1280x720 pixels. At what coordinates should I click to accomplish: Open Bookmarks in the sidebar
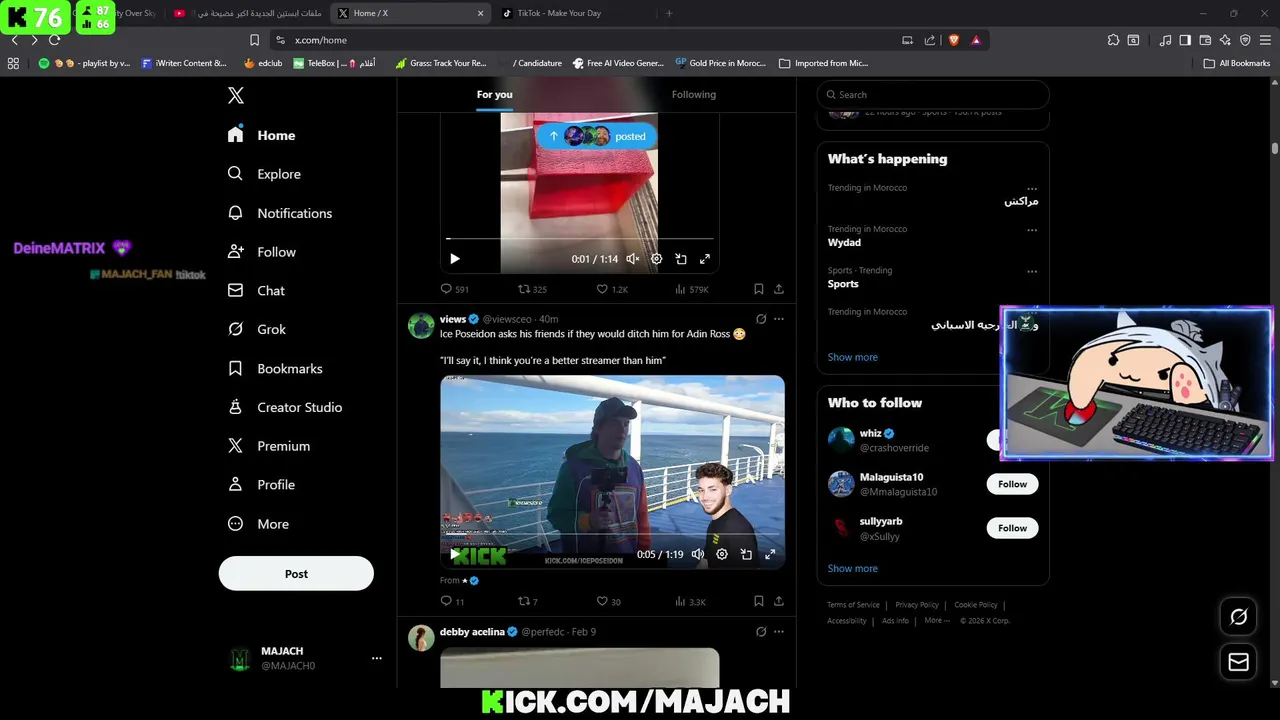pyautogui.click(x=275, y=368)
